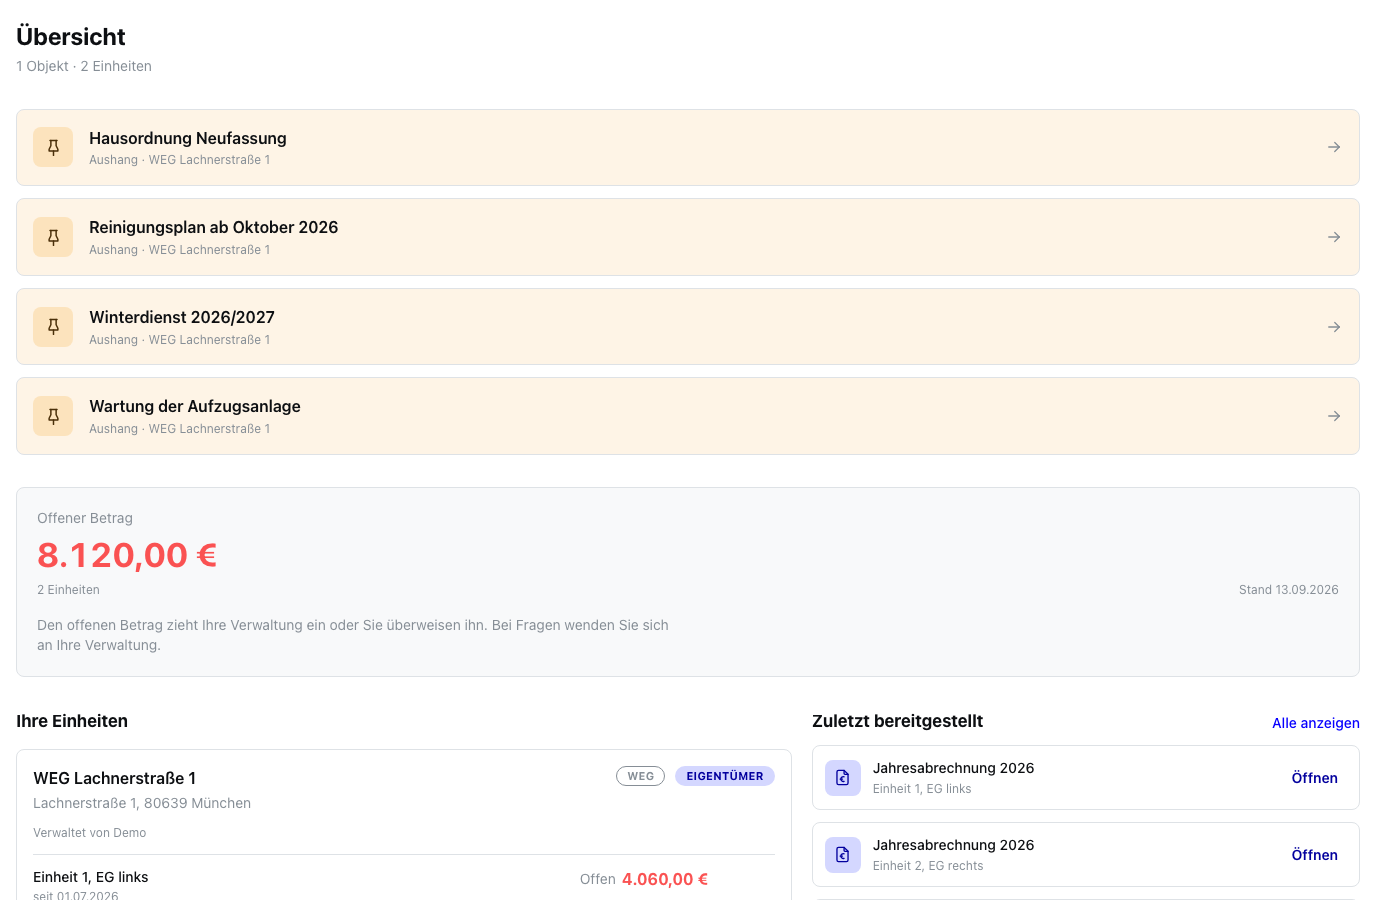1376x900 pixels.
Task: Click the Verwaltet von Demo text
Action: 90,833
